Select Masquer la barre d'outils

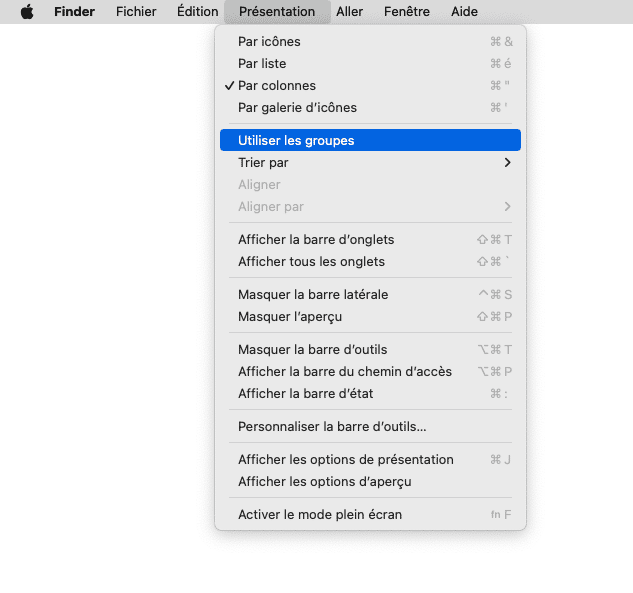click(370, 350)
